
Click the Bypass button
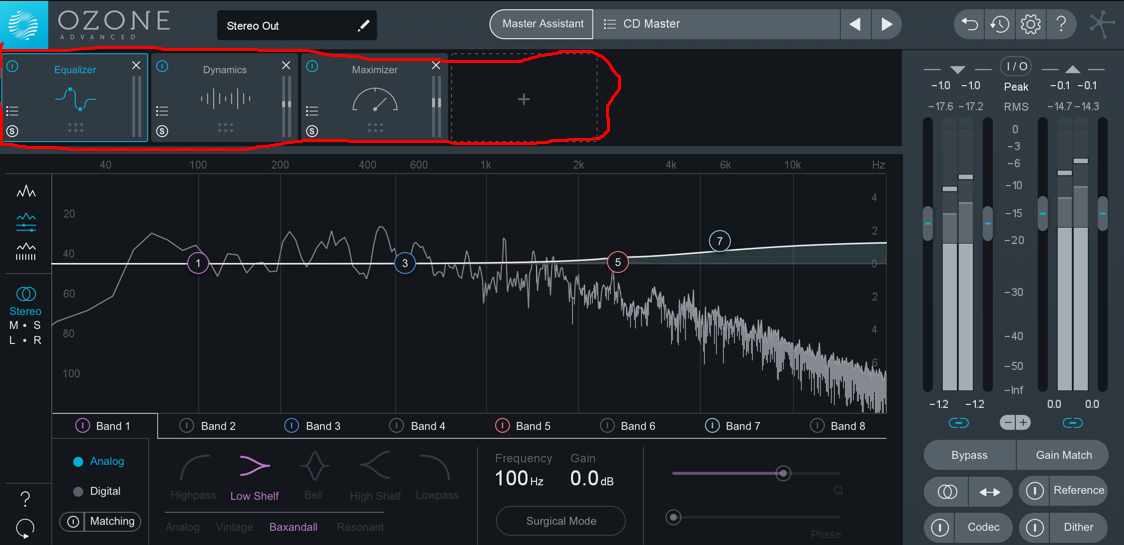(969, 455)
